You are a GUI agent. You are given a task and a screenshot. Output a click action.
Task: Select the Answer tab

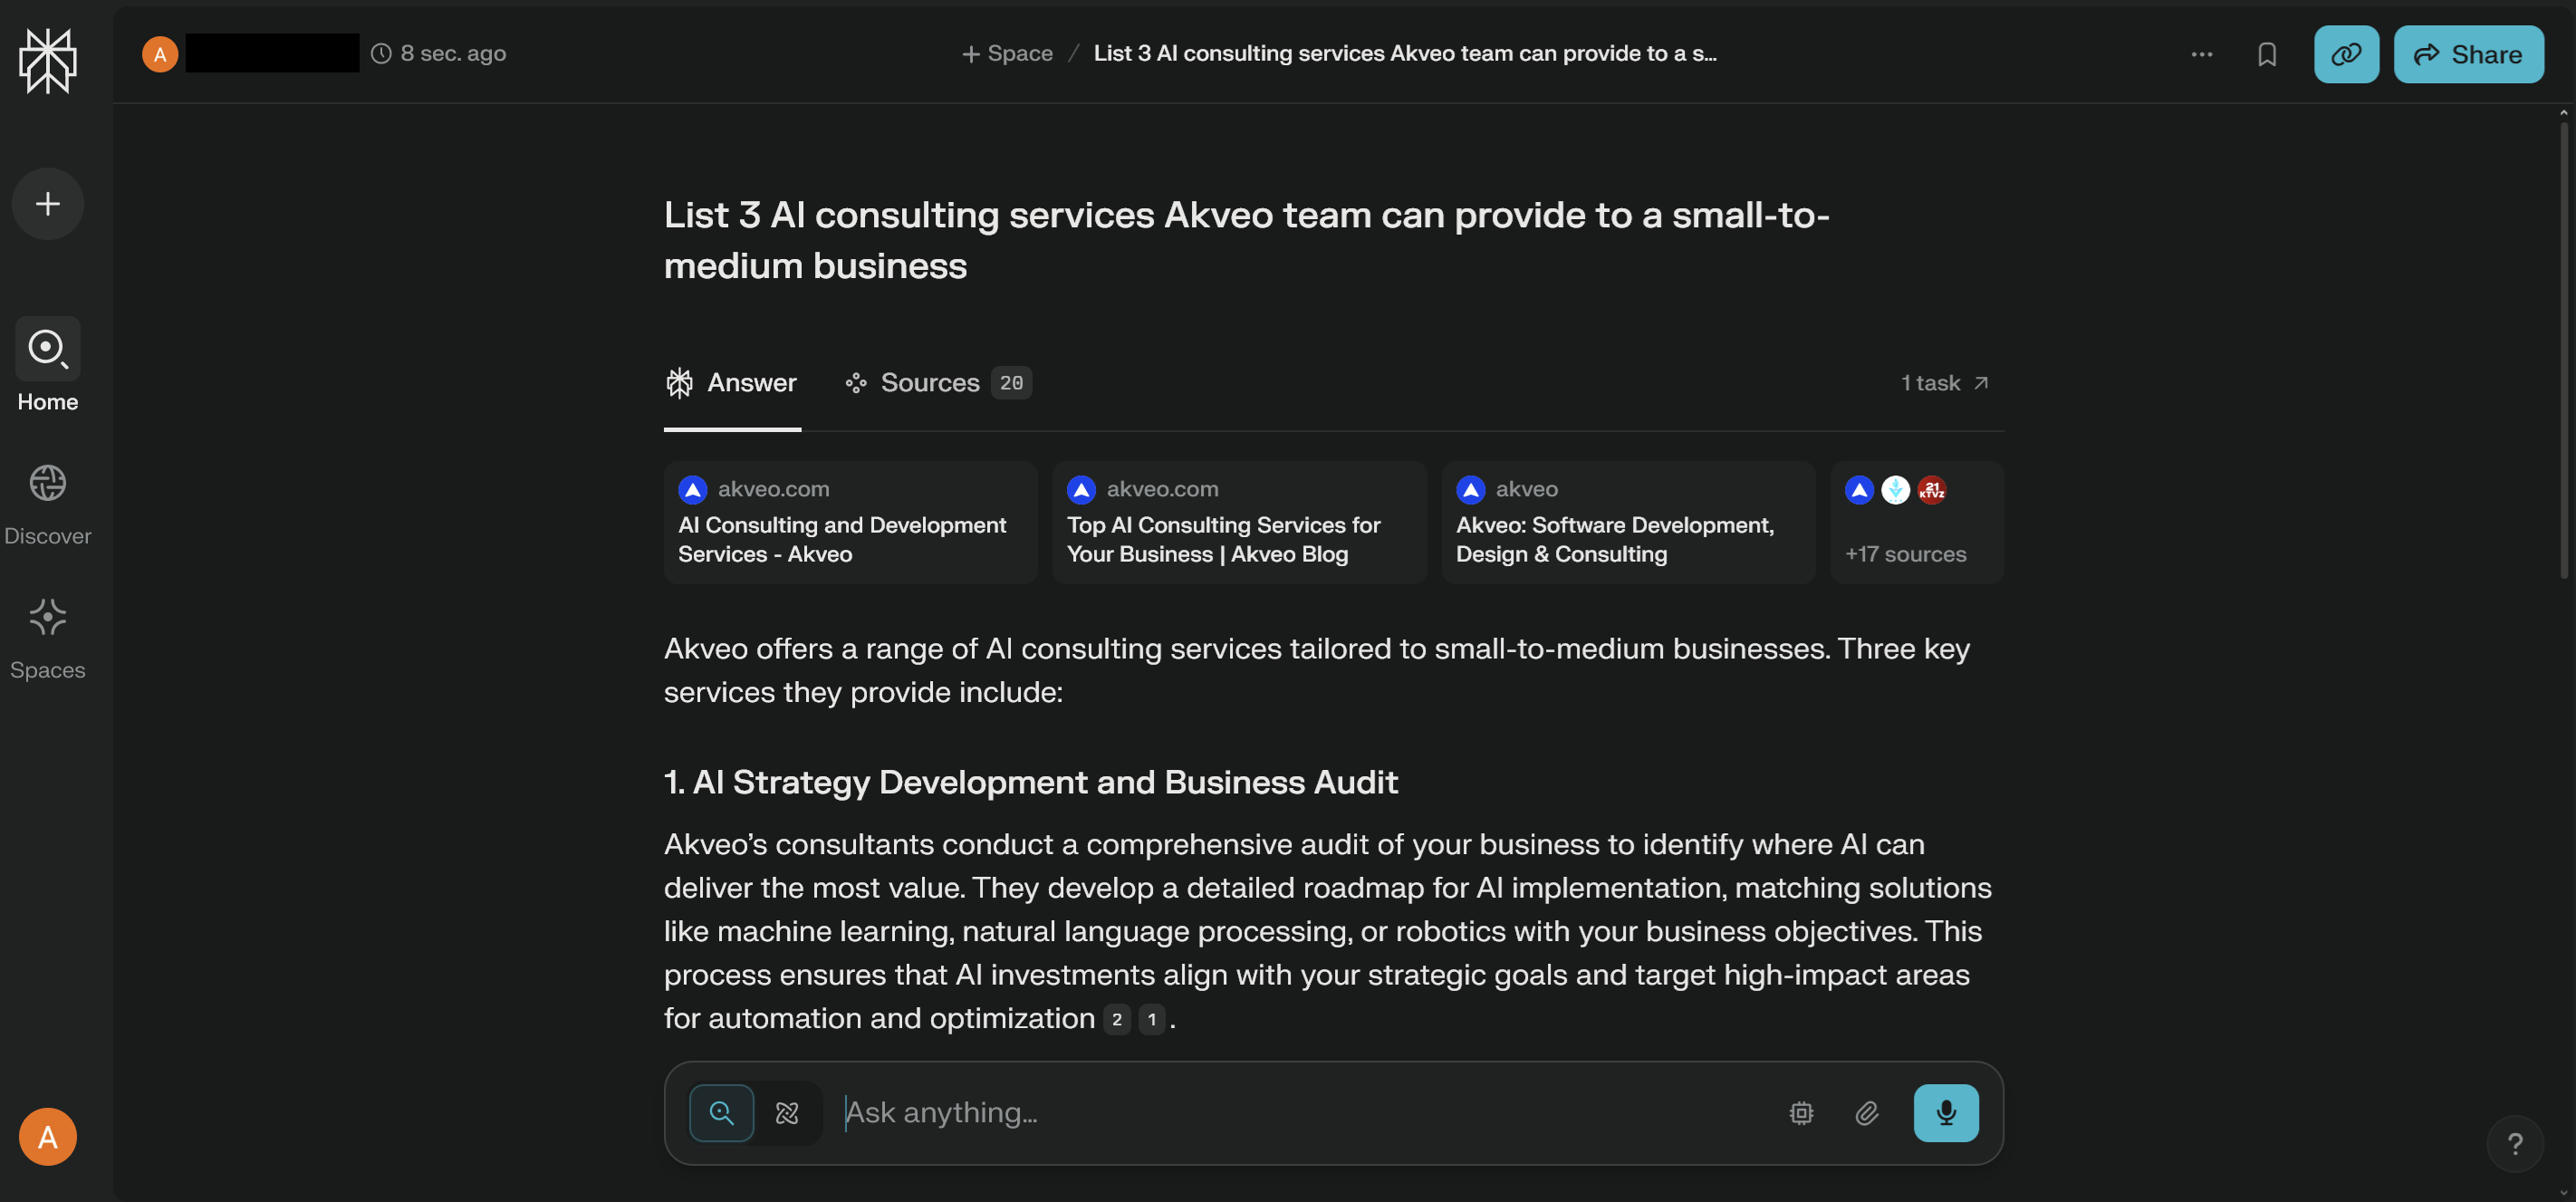732,383
